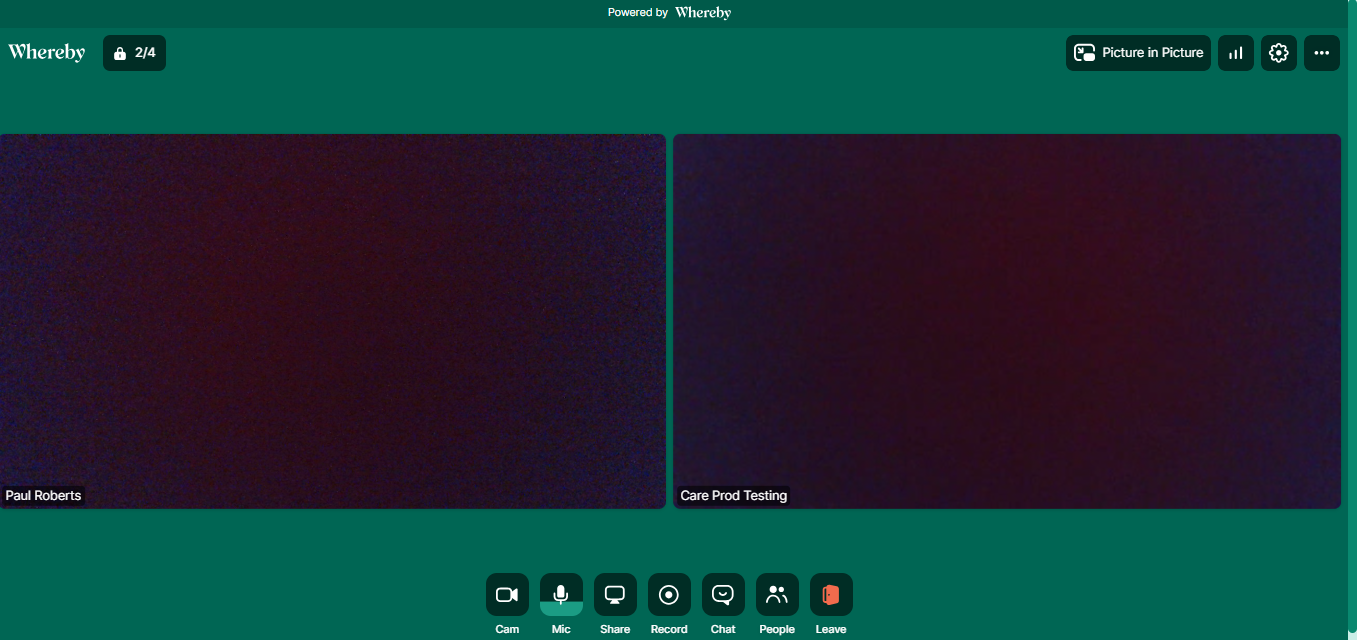The width and height of the screenshot is (1357, 640).
Task: Leave the meeting room
Action: (831, 594)
